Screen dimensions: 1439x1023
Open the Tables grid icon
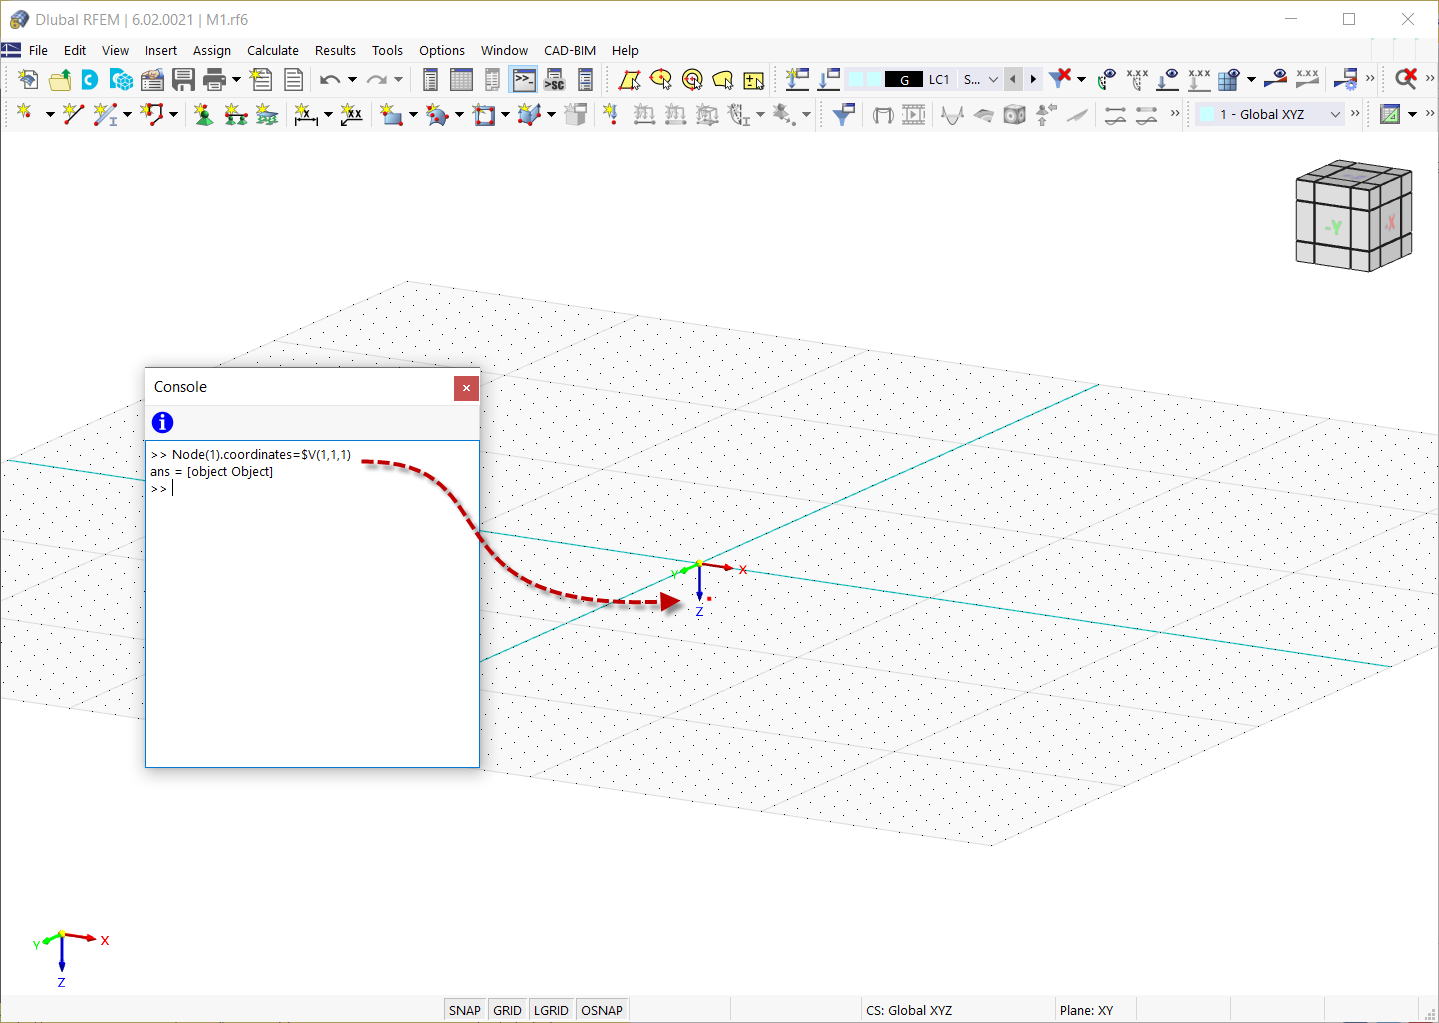[x=461, y=80]
